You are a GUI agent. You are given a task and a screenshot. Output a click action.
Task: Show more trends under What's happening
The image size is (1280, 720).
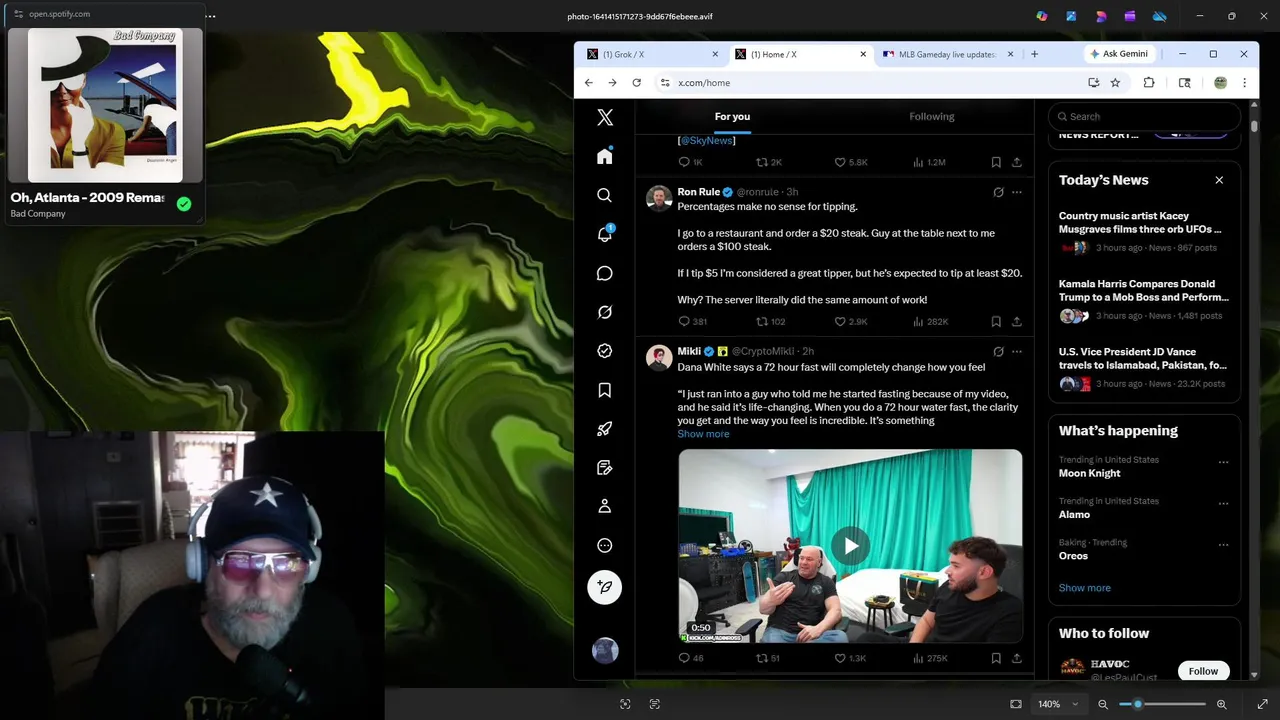click(x=1085, y=588)
